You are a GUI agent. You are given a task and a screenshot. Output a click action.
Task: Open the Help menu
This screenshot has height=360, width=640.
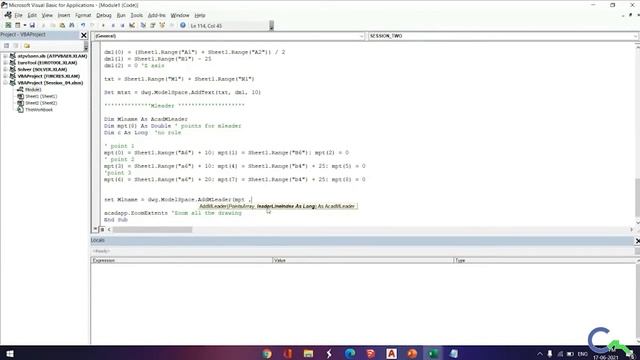pos(200,15)
